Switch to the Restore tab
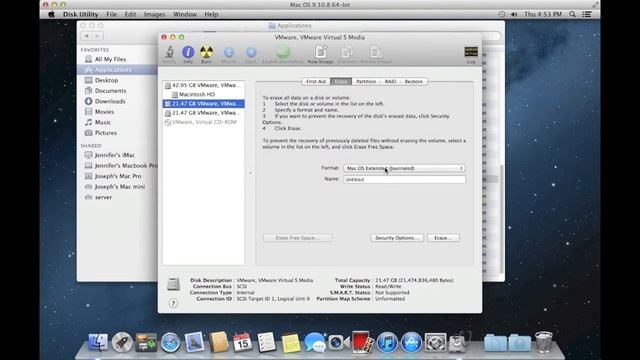The width and height of the screenshot is (640, 360). tap(413, 82)
